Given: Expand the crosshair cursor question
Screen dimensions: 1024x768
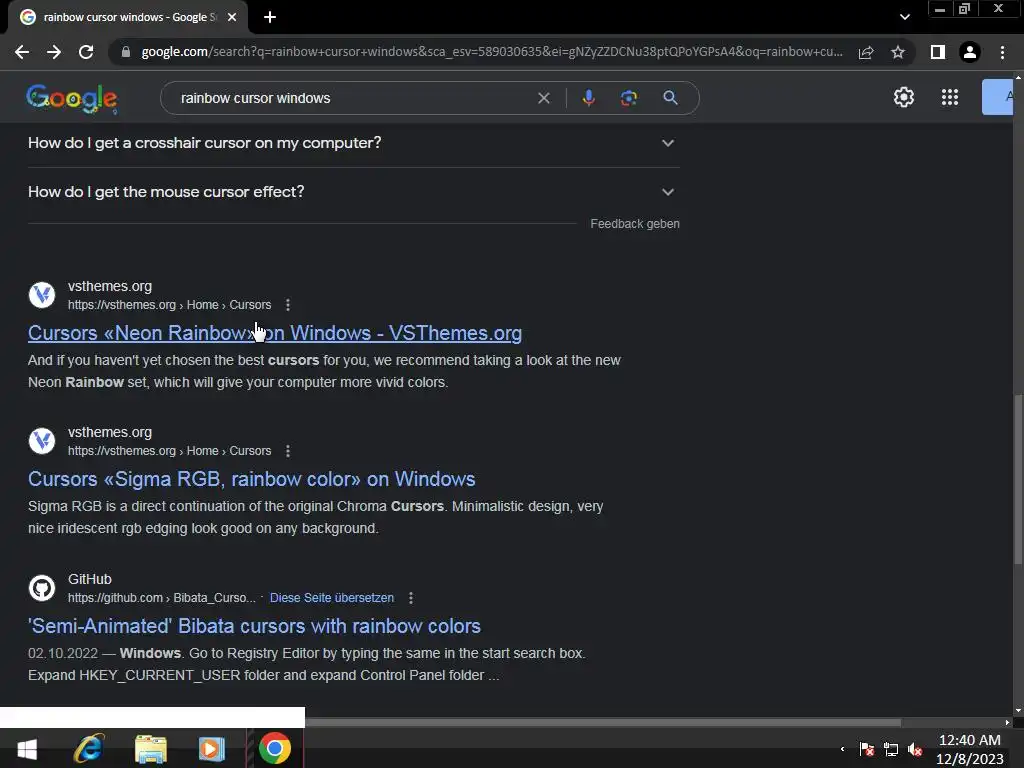Looking at the screenshot, I should 353,143.
